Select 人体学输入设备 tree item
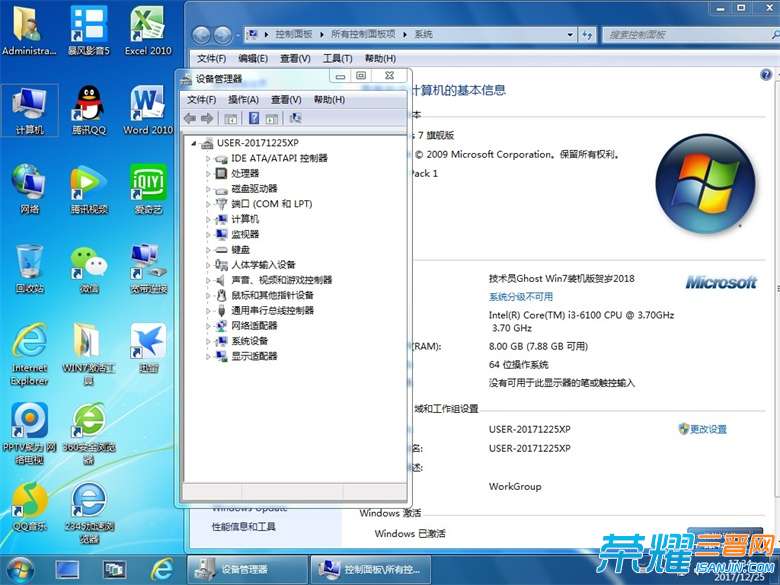This screenshot has height=585, width=780. pos(263,265)
